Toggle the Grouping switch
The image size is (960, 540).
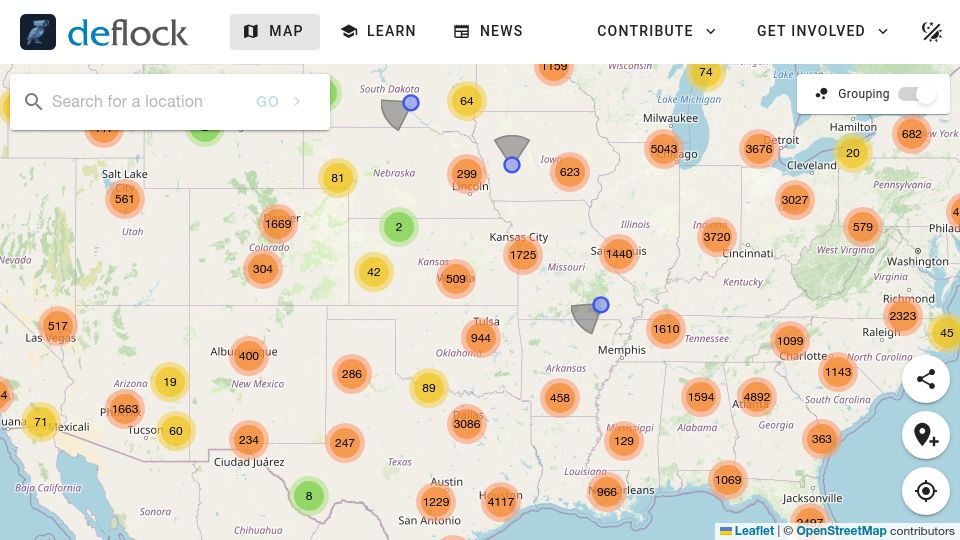pyautogui.click(x=917, y=94)
